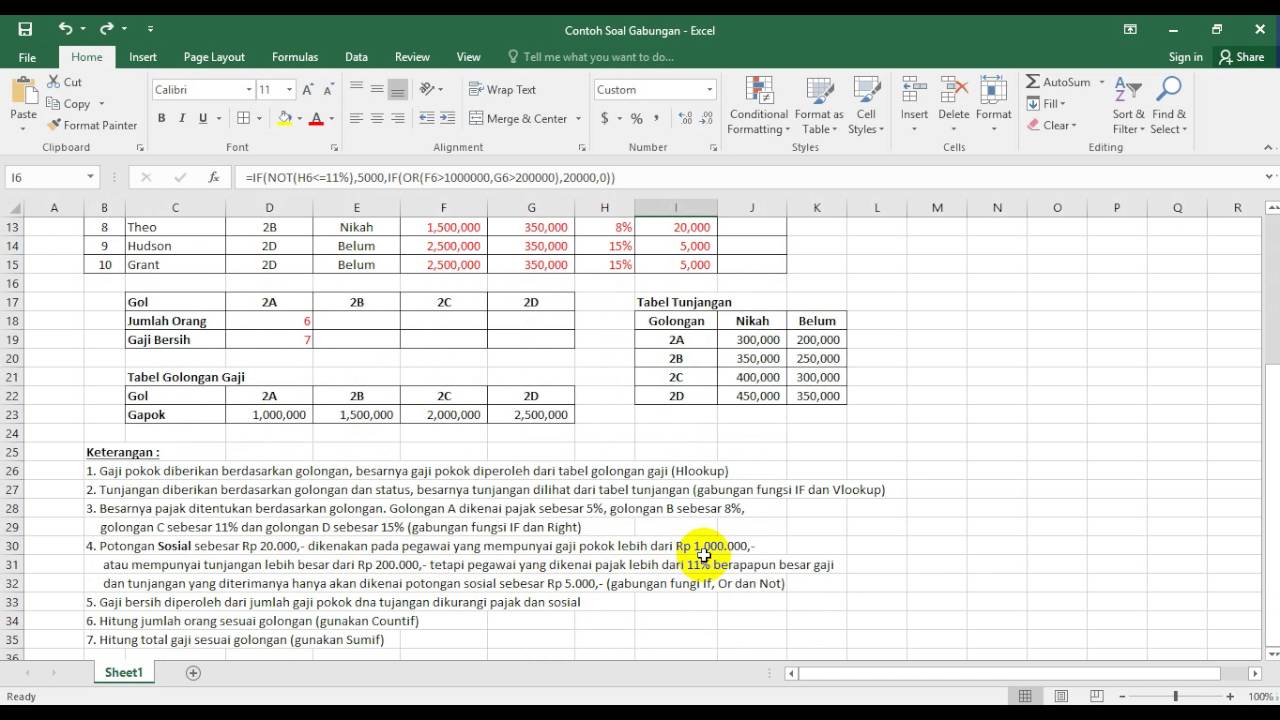This screenshot has height=720, width=1280.
Task: Click the fill color paint bucket
Action: [x=285, y=118]
